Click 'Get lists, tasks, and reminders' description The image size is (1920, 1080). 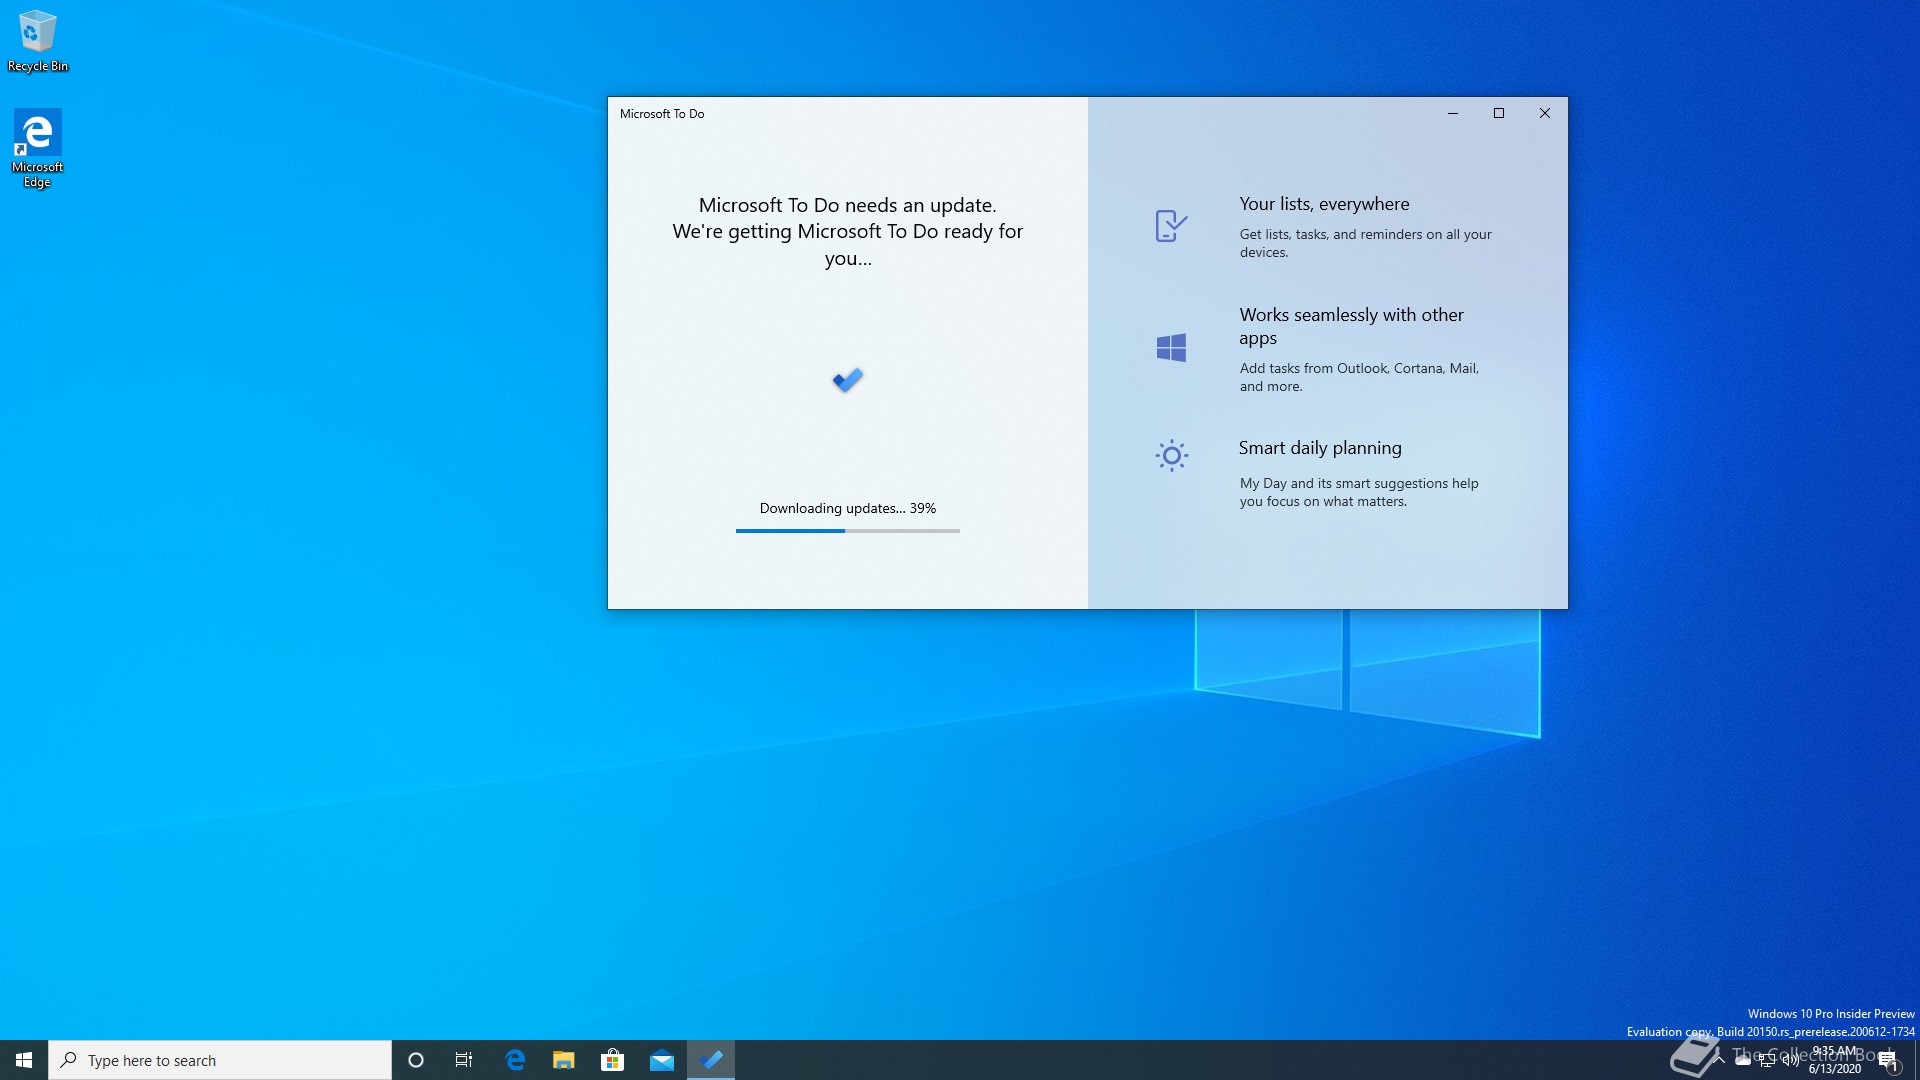point(1365,243)
